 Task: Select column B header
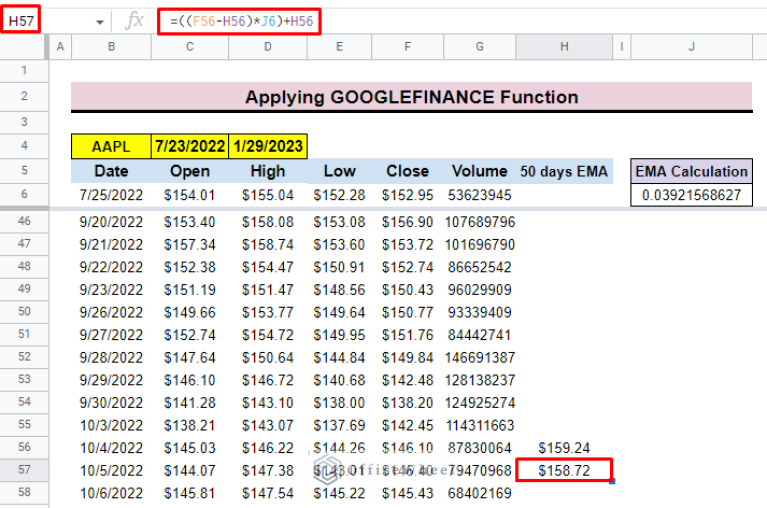(x=112, y=47)
